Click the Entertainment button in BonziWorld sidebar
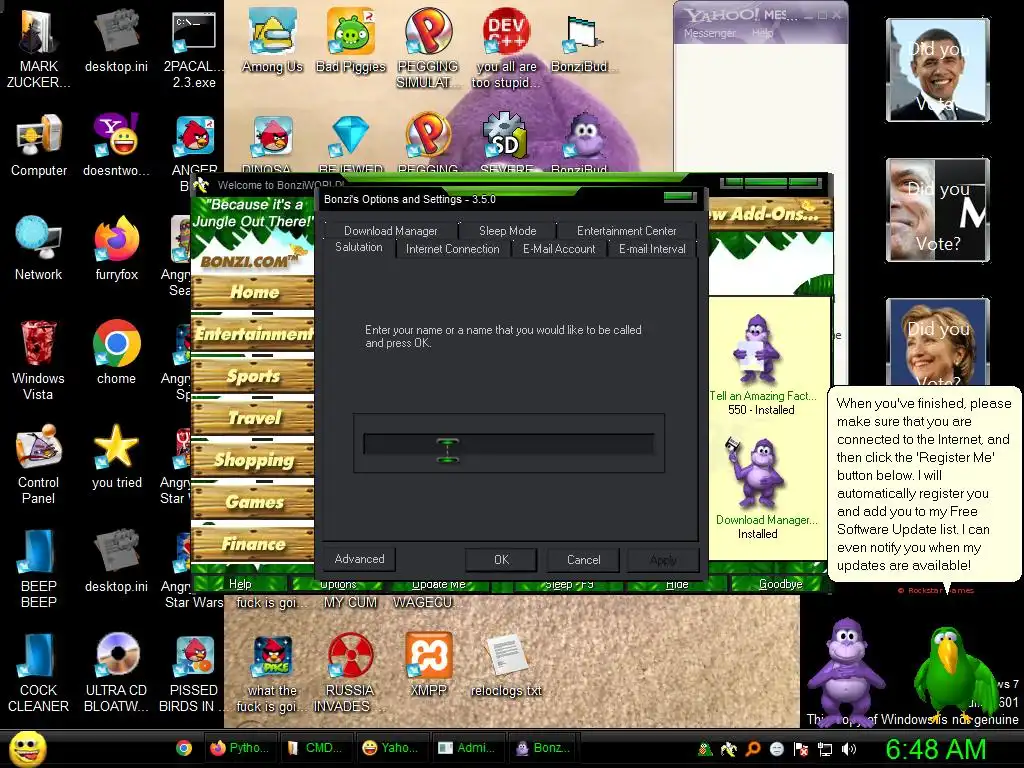 click(253, 334)
